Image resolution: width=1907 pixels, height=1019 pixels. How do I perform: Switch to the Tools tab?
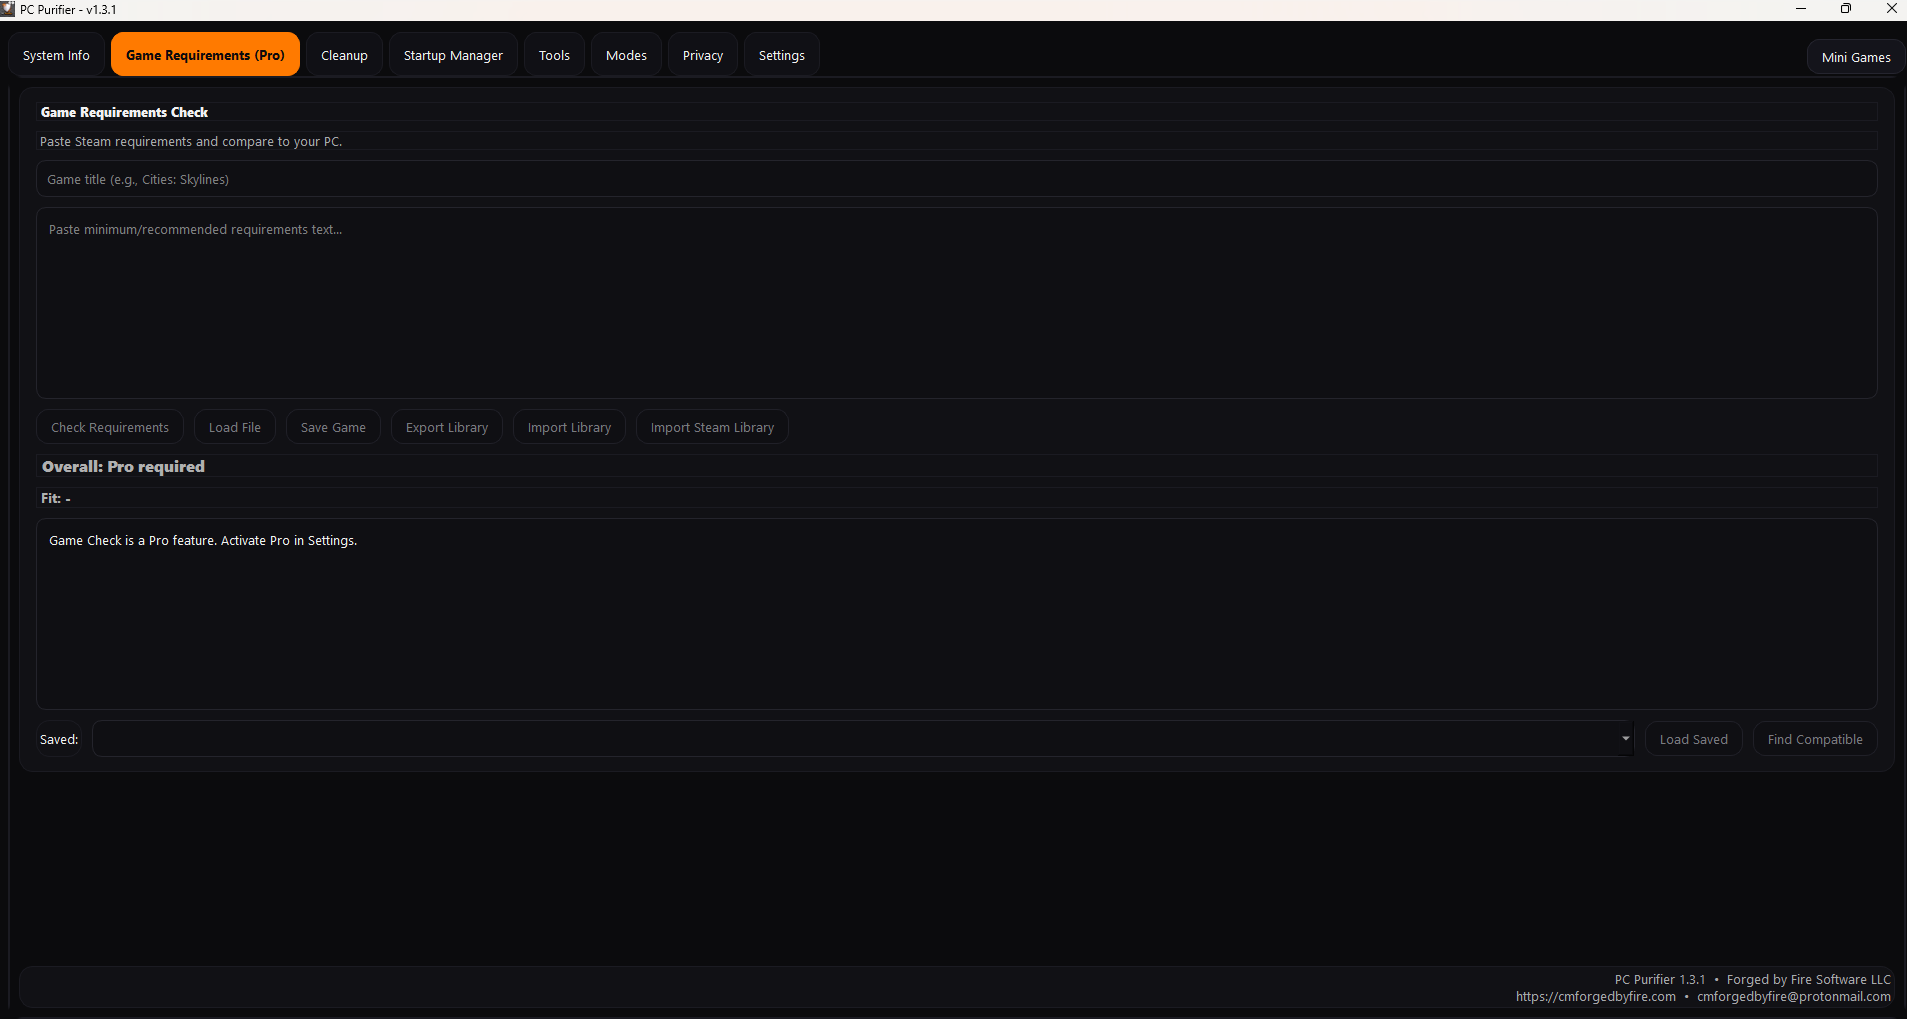click(554, 54)
